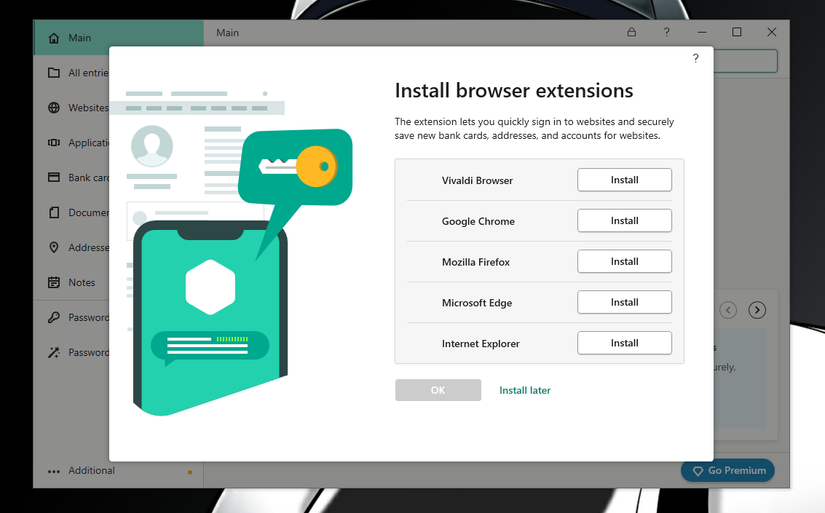
Task: Choose Install later link
Action: click(x=525, y=390)
